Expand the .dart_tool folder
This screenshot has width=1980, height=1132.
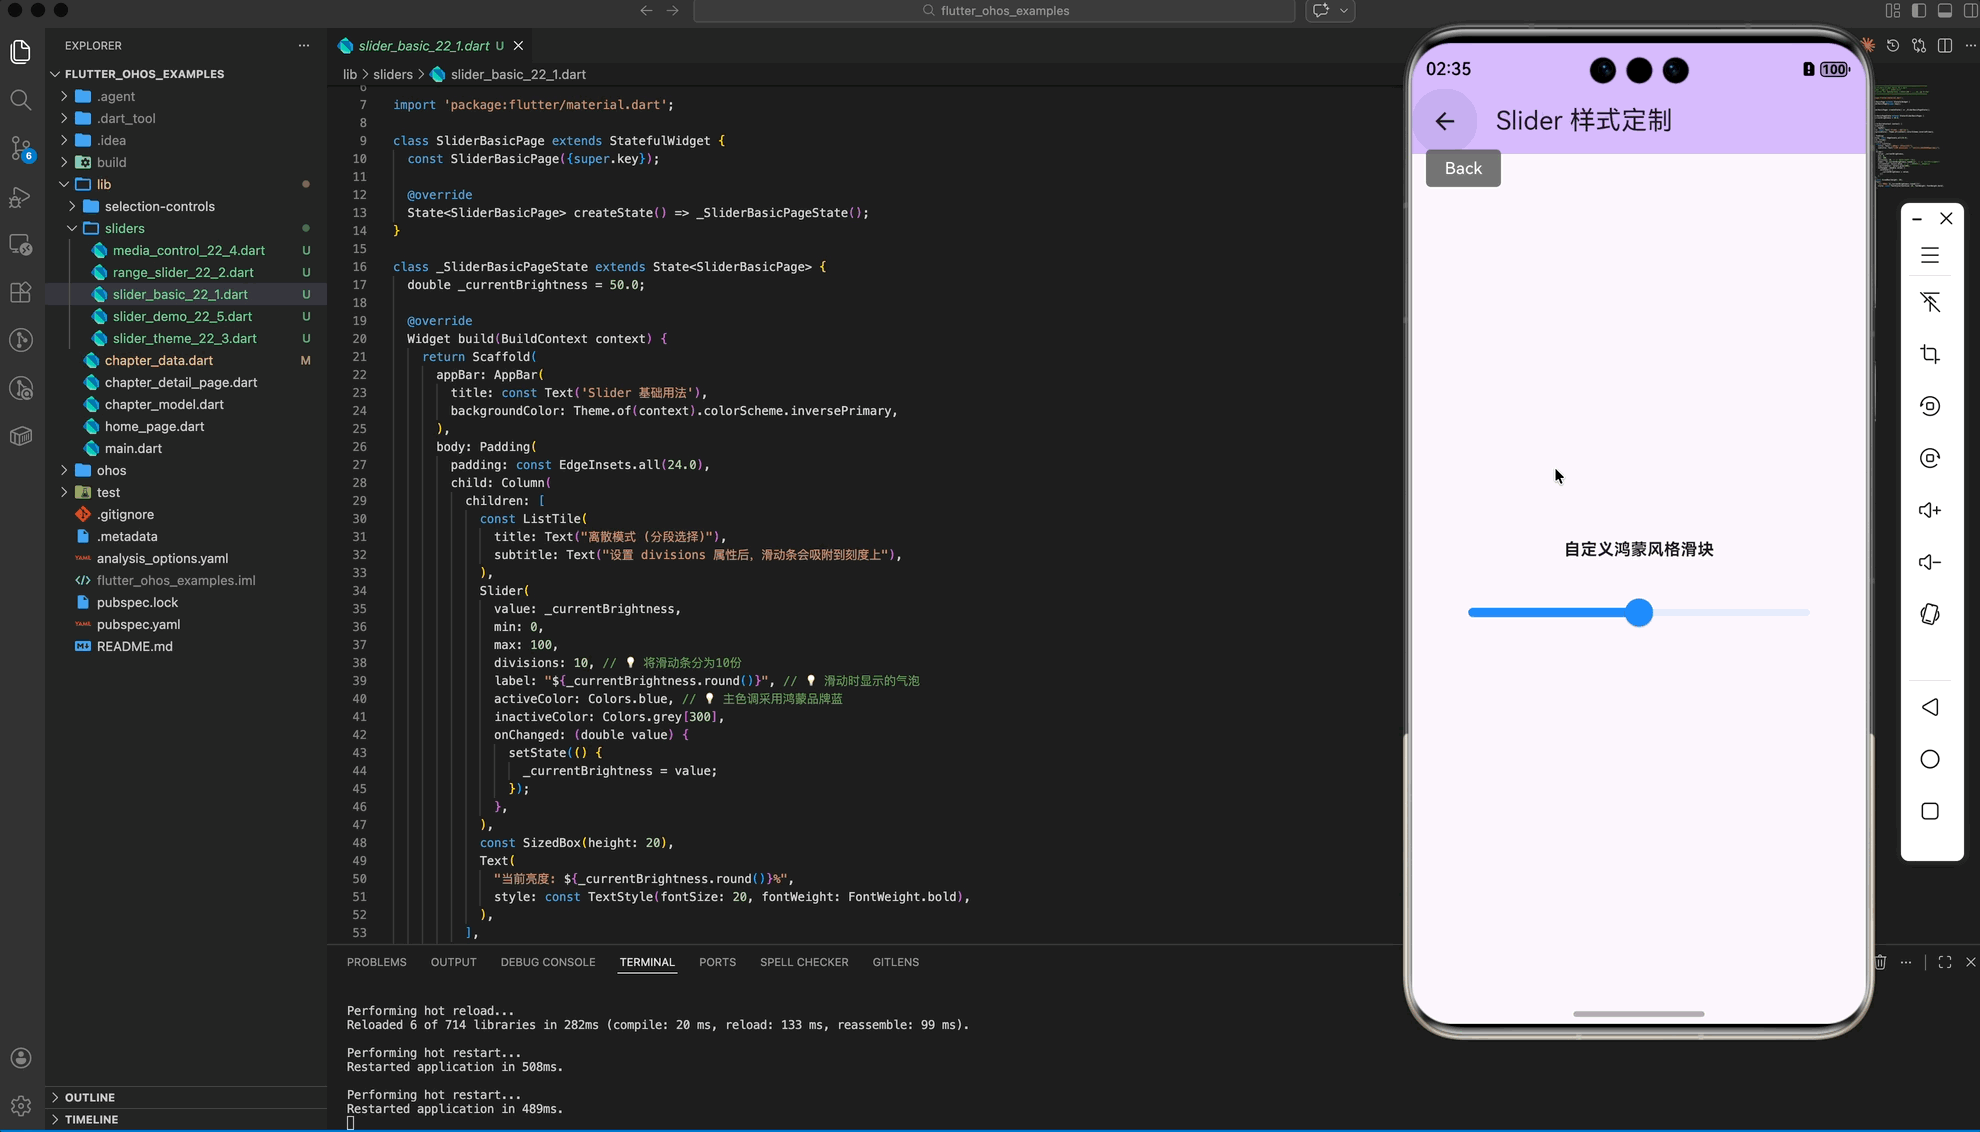click(x=125, y=118)
